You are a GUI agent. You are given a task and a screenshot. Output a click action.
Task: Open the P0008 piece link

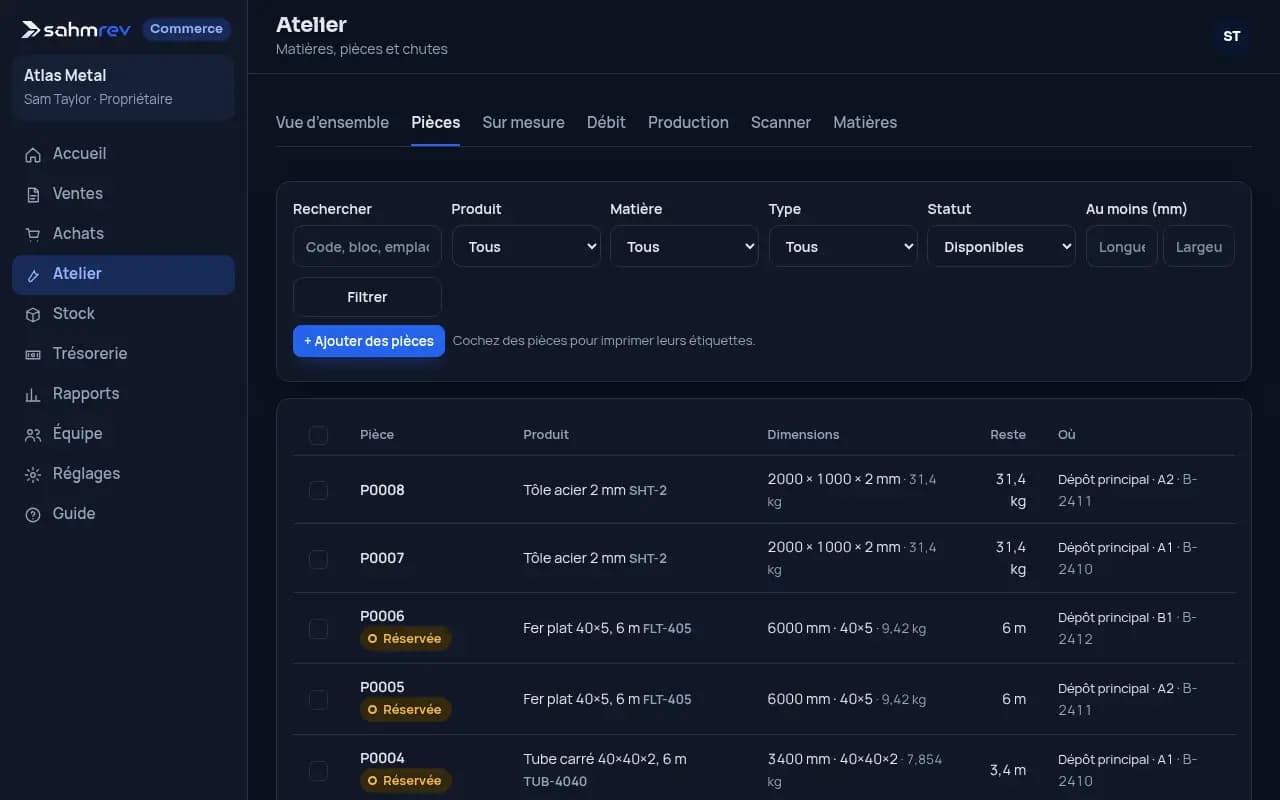[x=382, y=490]
